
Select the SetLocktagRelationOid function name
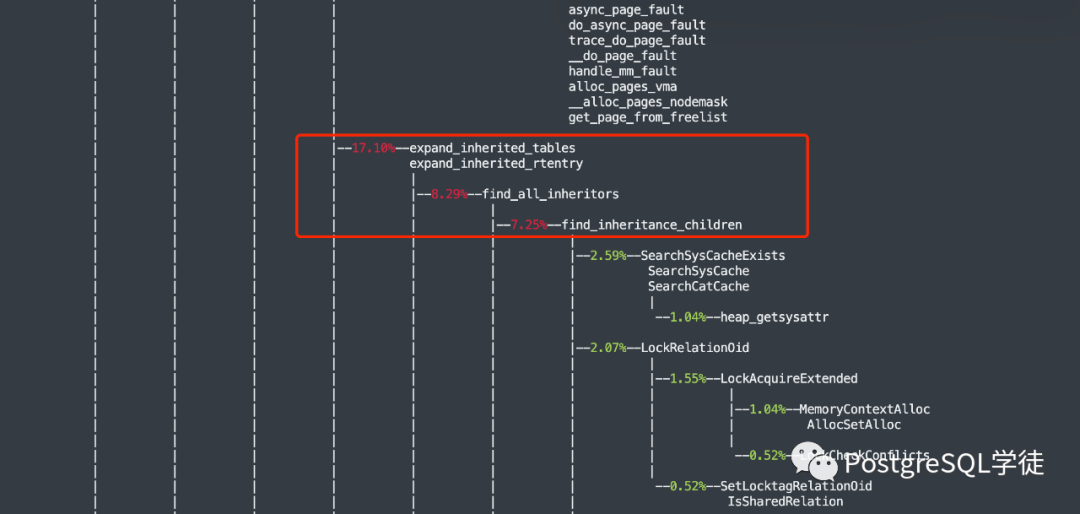click(796, 486)
